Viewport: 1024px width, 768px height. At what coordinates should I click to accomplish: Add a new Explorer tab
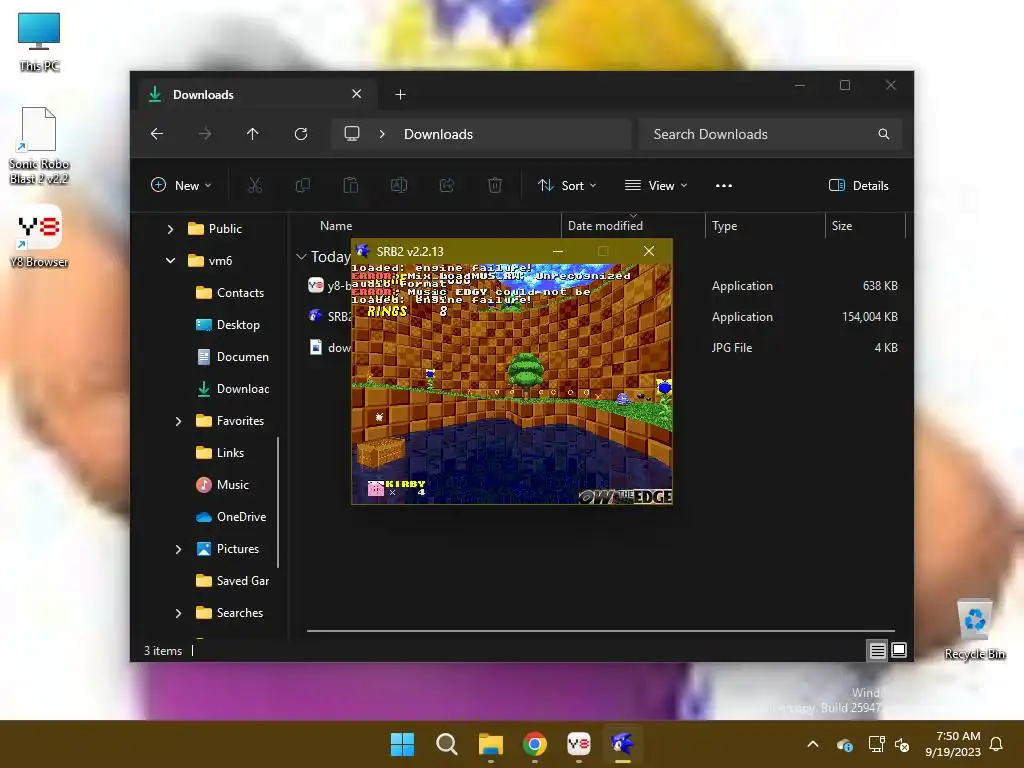[x=400, y=95]
